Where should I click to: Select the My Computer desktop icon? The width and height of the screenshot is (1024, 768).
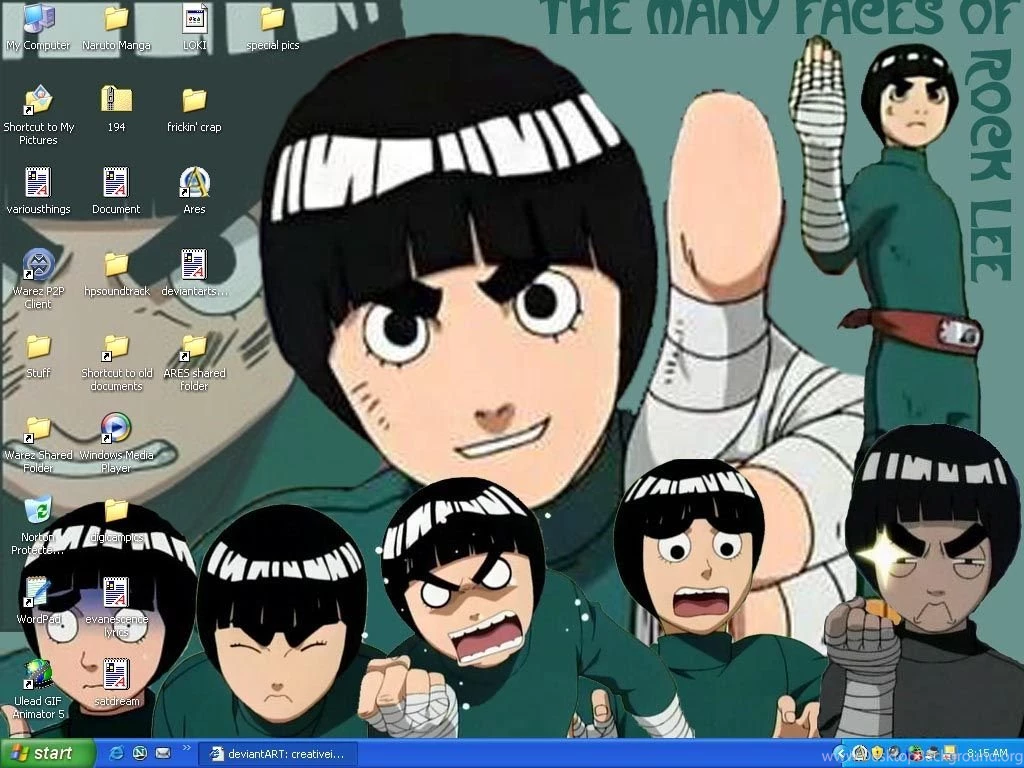click(38, 26)
